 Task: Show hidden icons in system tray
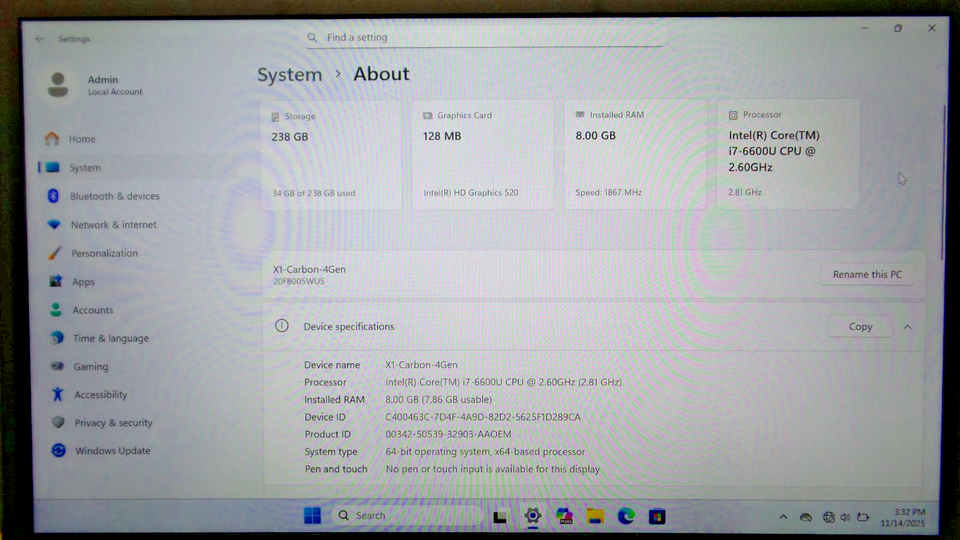point(782,517)
